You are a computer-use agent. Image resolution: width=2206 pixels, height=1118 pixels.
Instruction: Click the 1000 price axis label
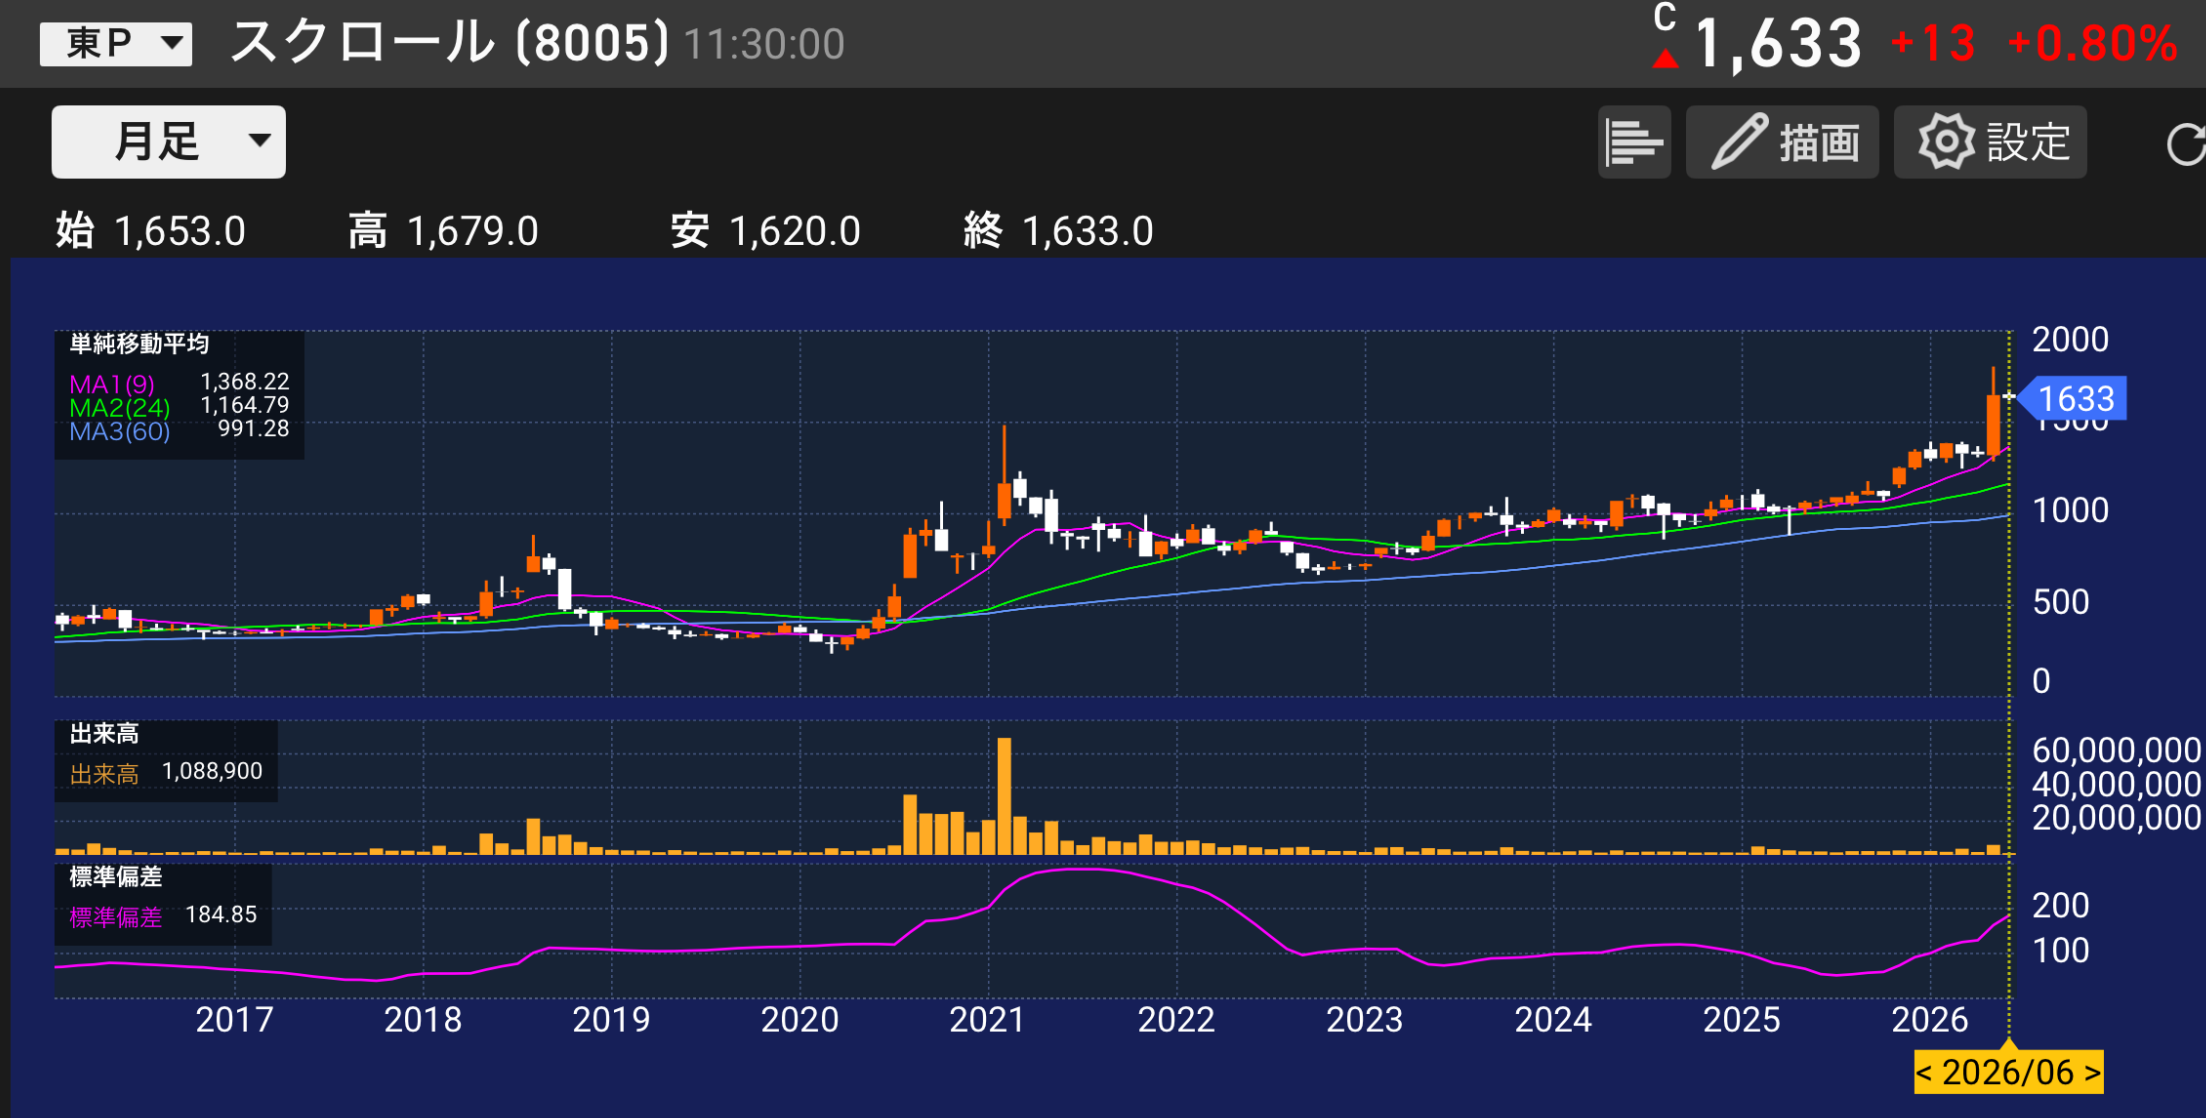[x=2070, y=511]
